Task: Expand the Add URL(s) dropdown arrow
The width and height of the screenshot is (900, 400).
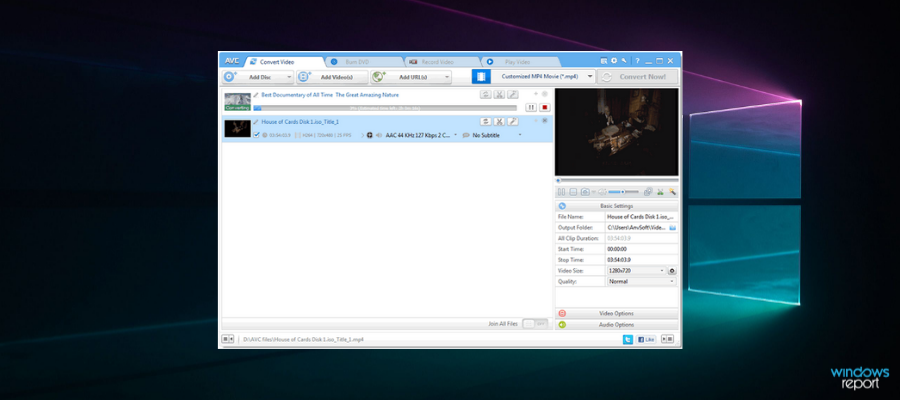Action: pyautogui.click(x=447, y=77)
